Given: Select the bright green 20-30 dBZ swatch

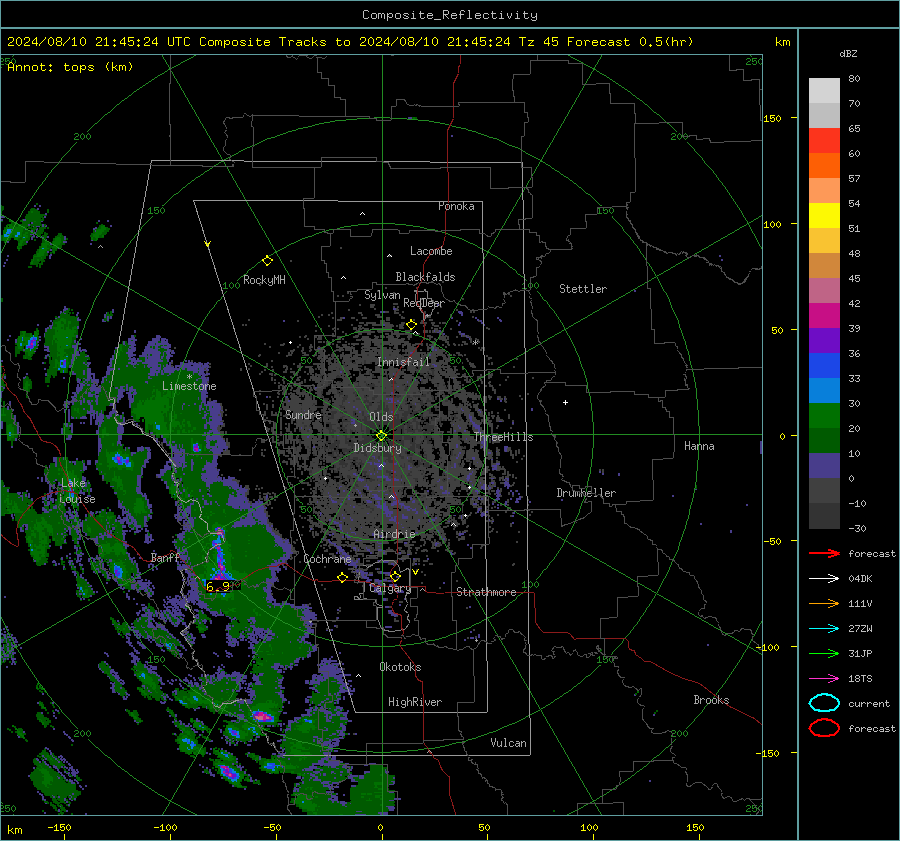Looking at the screenshot, I should pyautogui.click(x=824, y=416).
